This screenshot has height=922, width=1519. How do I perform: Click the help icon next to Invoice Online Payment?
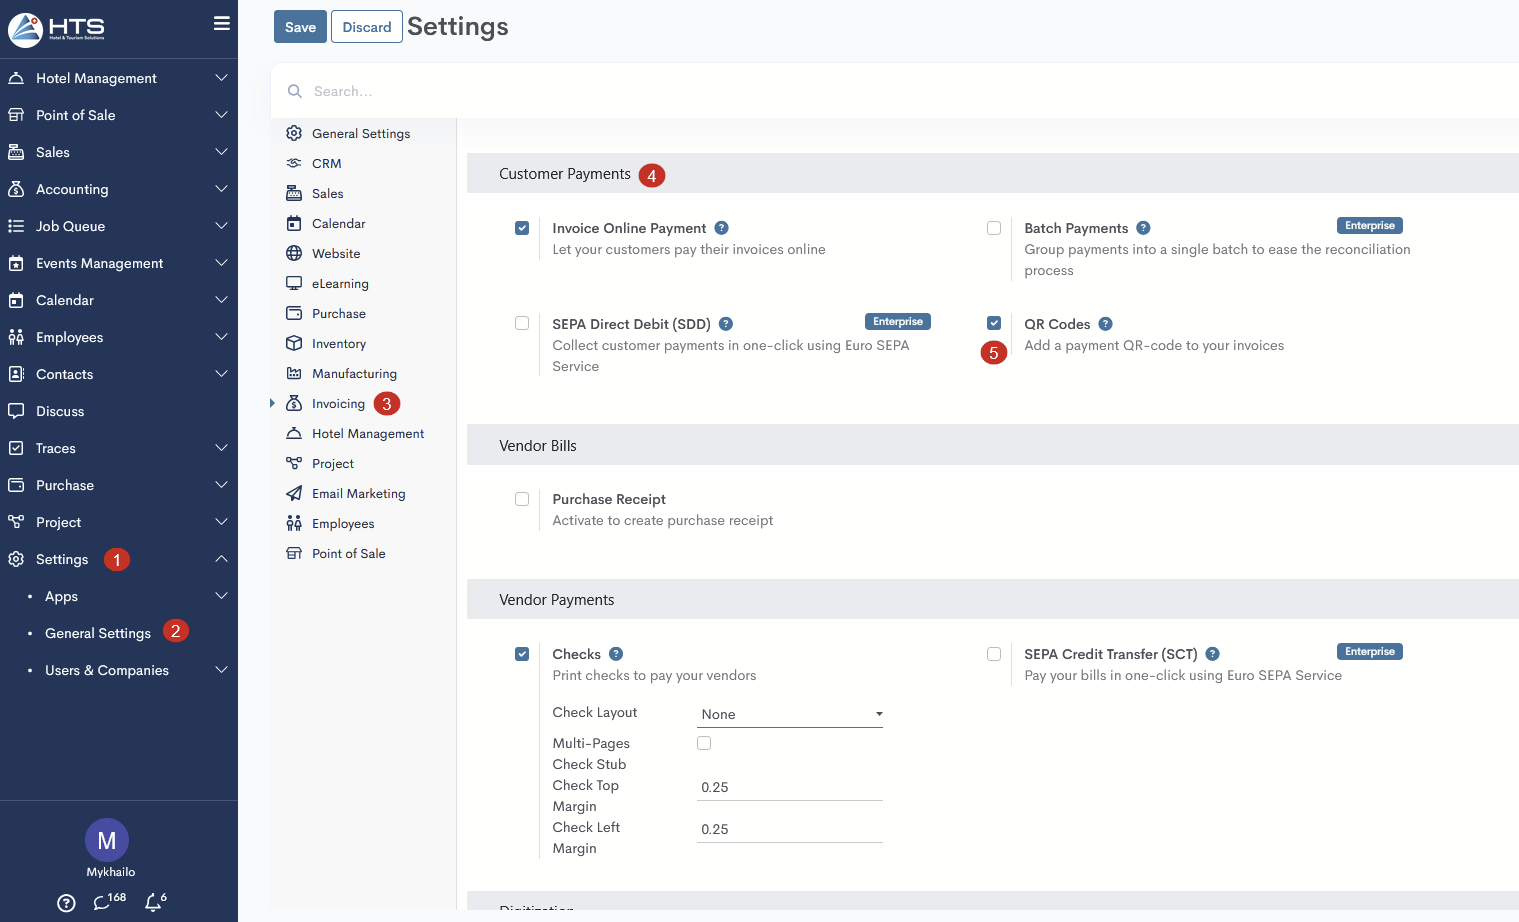pyautogui.click(x=721, y=228)
